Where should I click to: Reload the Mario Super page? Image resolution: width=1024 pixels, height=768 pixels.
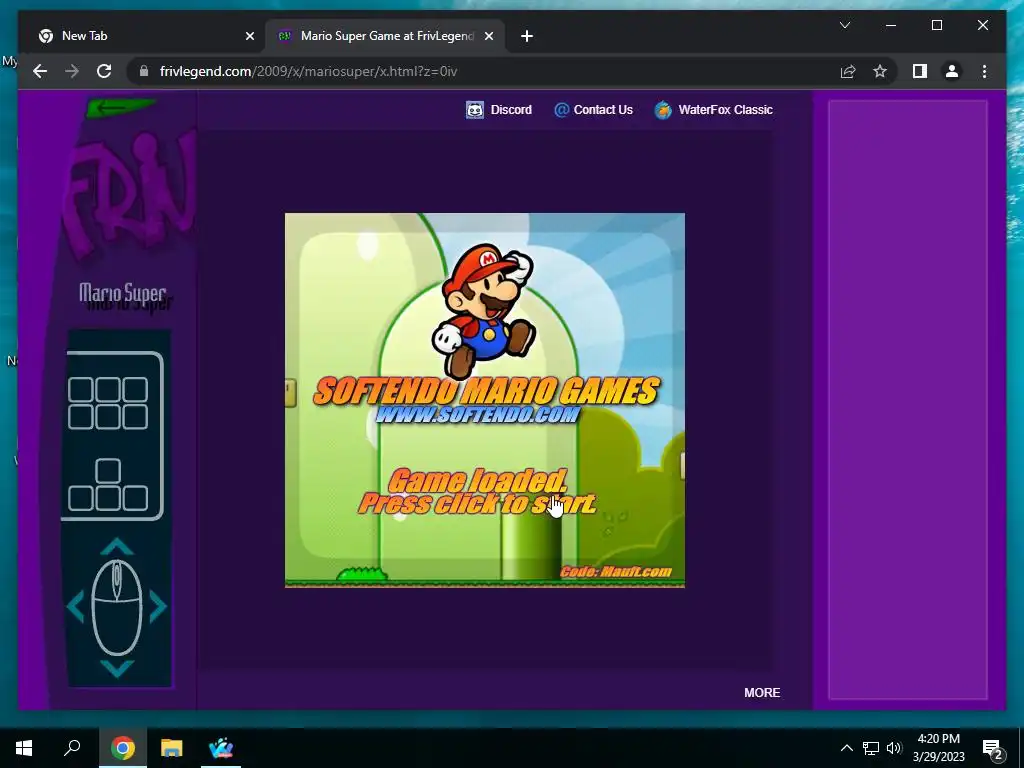click(x=104, y=71)
